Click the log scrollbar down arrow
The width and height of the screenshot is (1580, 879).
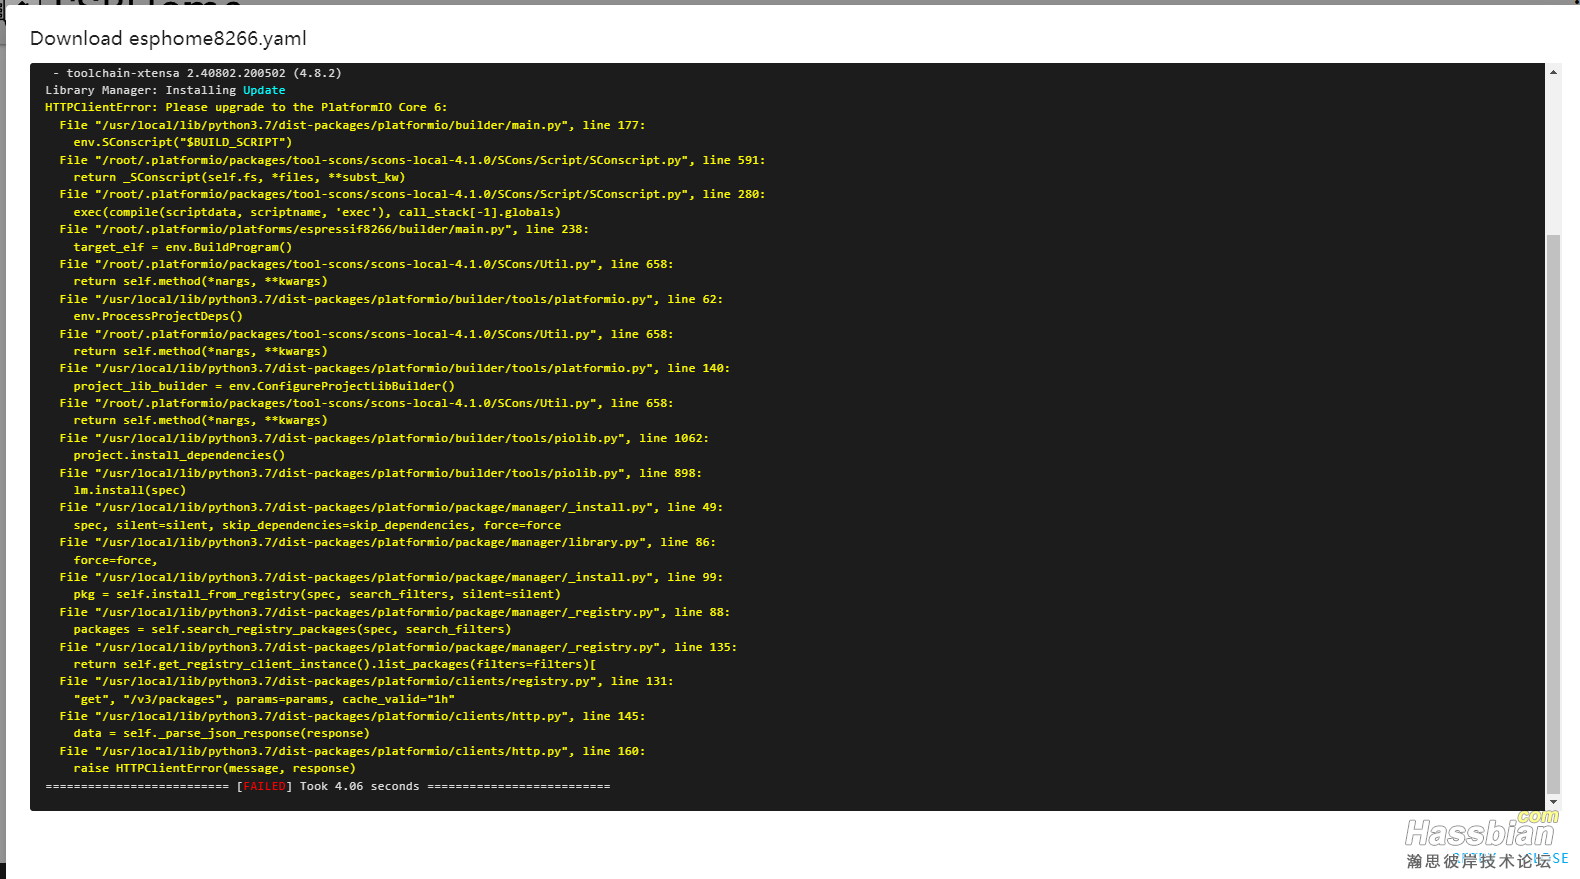click(x=1553, y=802)
